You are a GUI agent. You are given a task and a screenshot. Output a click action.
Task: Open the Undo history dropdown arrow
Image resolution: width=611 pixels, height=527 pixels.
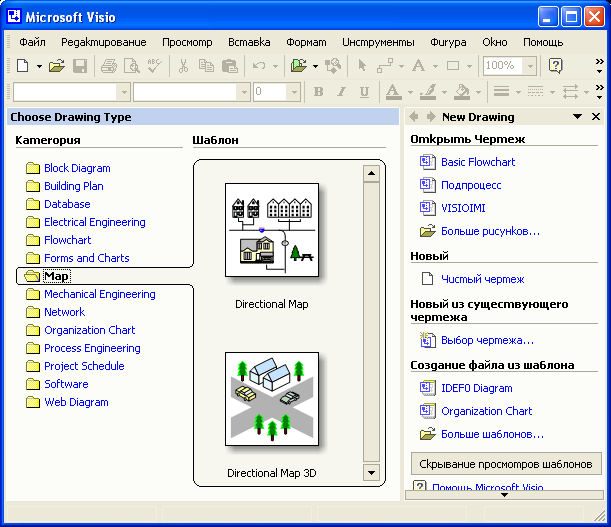coord(275,66)
